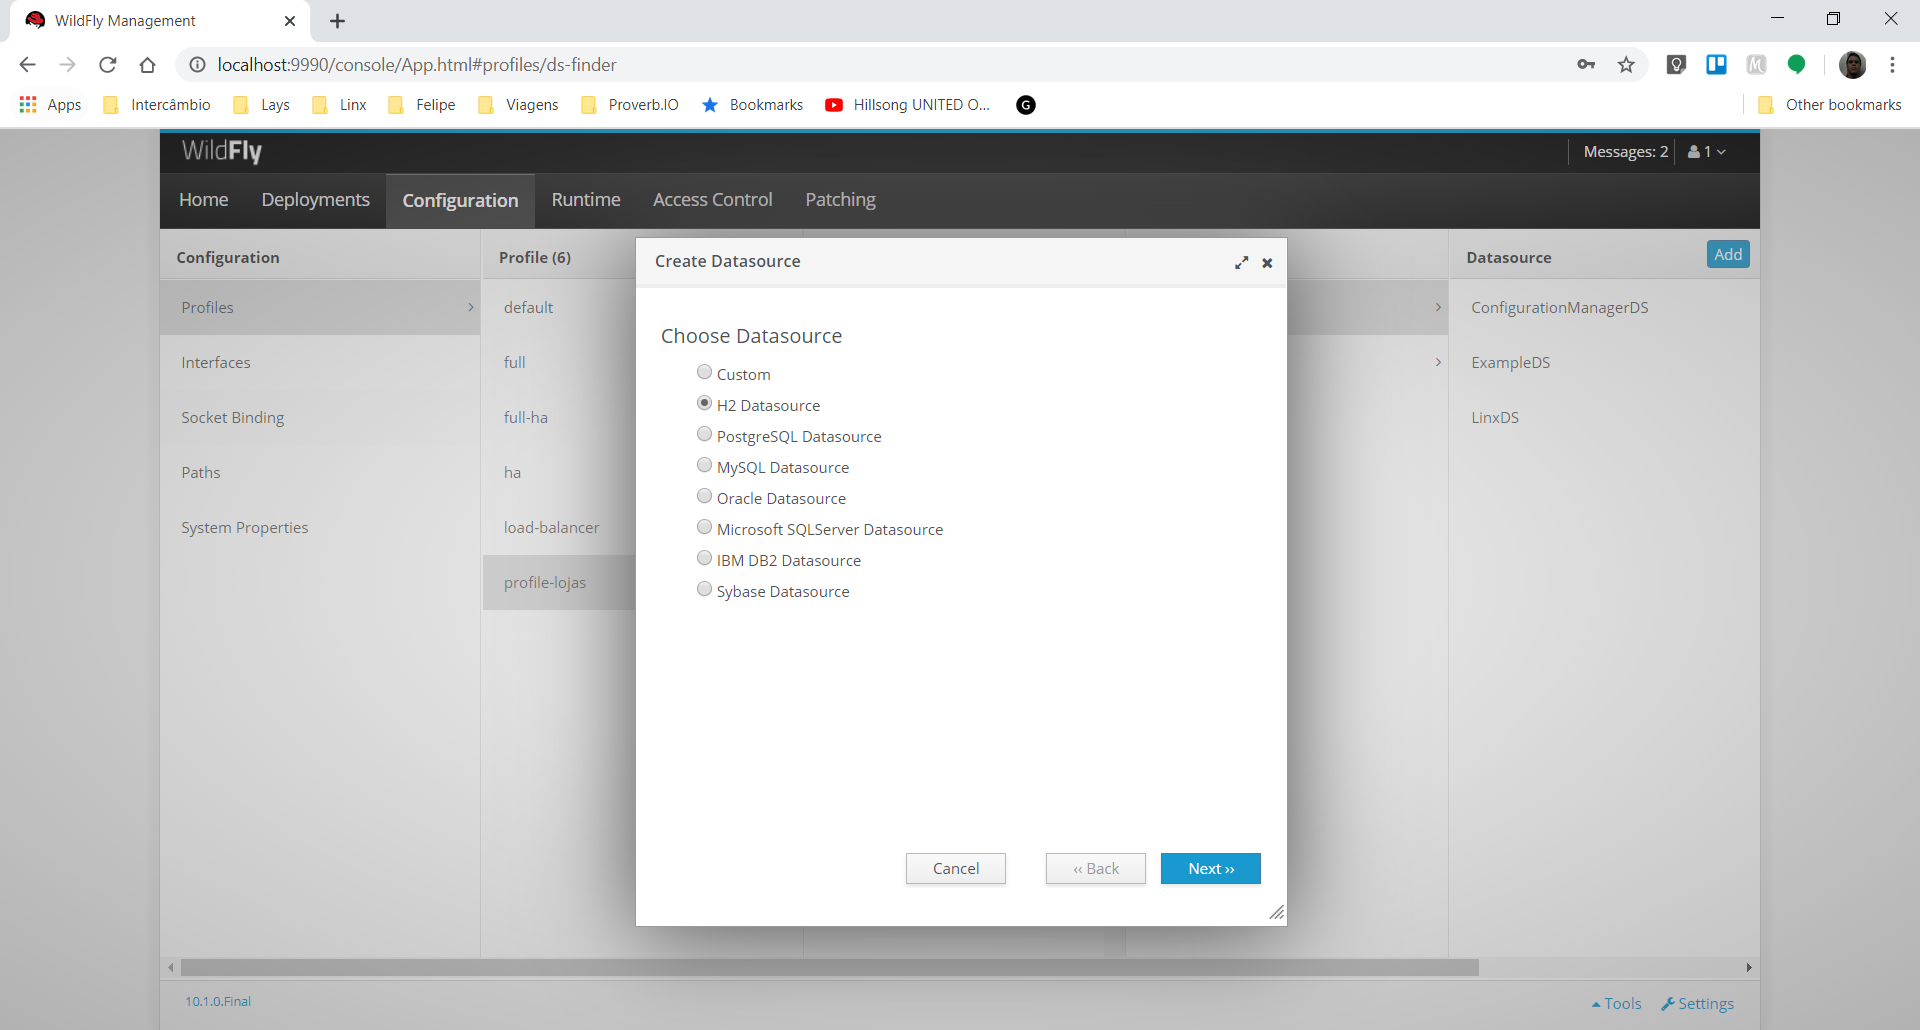Select the Interfaces configuration item
Screen dimensions: 1920x1030
320,362
